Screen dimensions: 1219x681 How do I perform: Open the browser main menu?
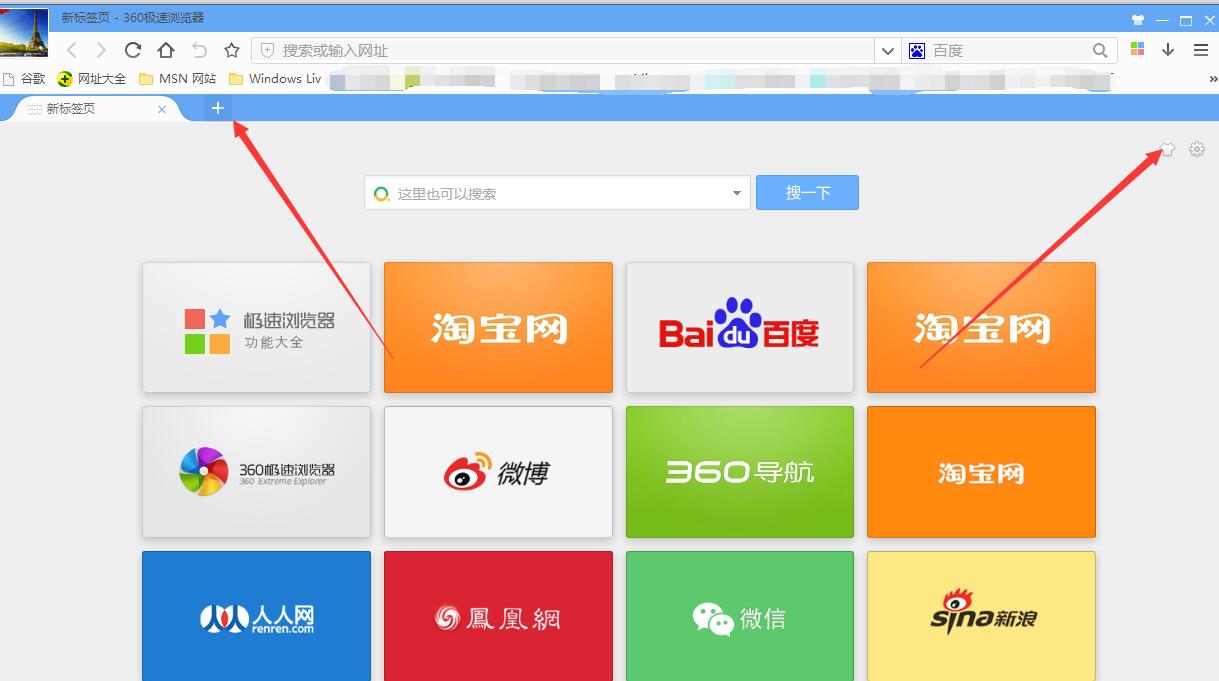pos(1201,50)
